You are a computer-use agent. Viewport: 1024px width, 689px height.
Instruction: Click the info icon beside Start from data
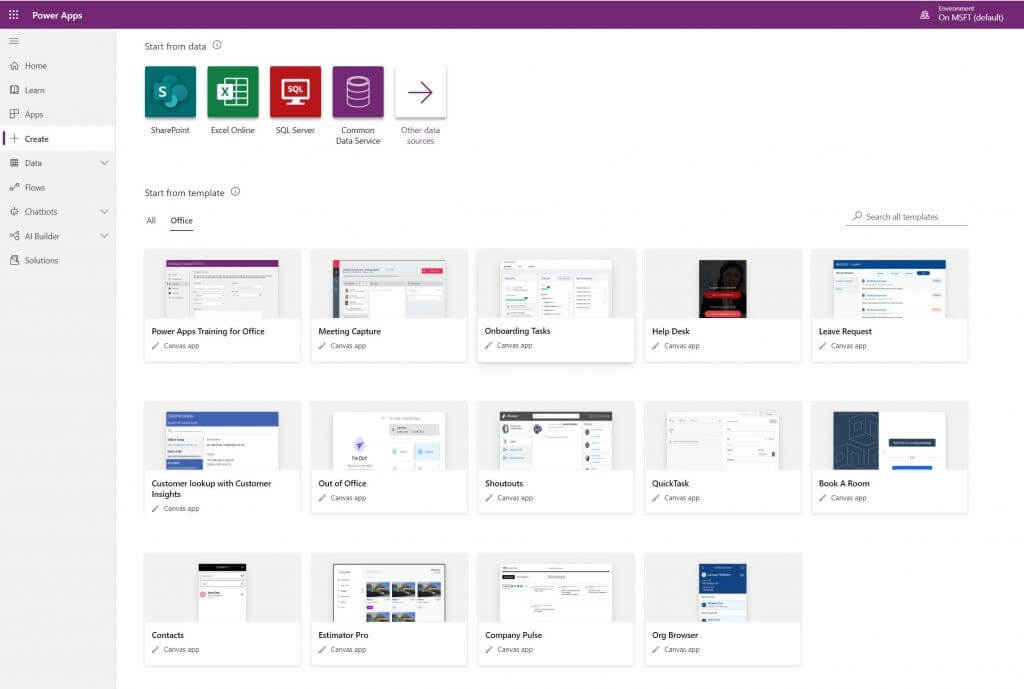point(217,45)
